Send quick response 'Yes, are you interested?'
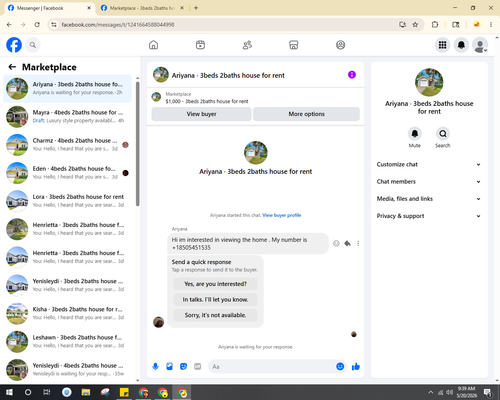500x400 pixels. pos(215,284)
